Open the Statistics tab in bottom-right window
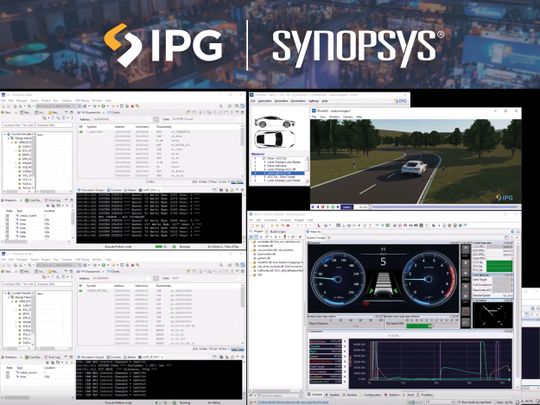The width and height of the screenshot is (540, 405). 393,395
